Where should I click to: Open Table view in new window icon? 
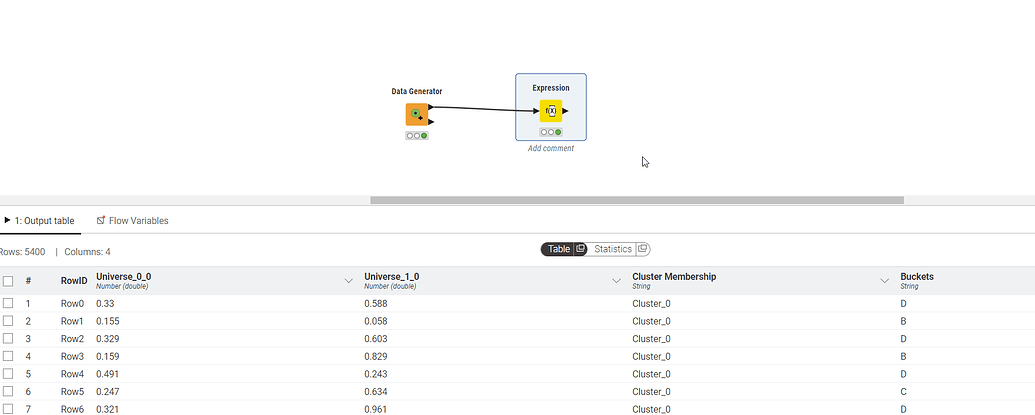[x=580, y=249]
